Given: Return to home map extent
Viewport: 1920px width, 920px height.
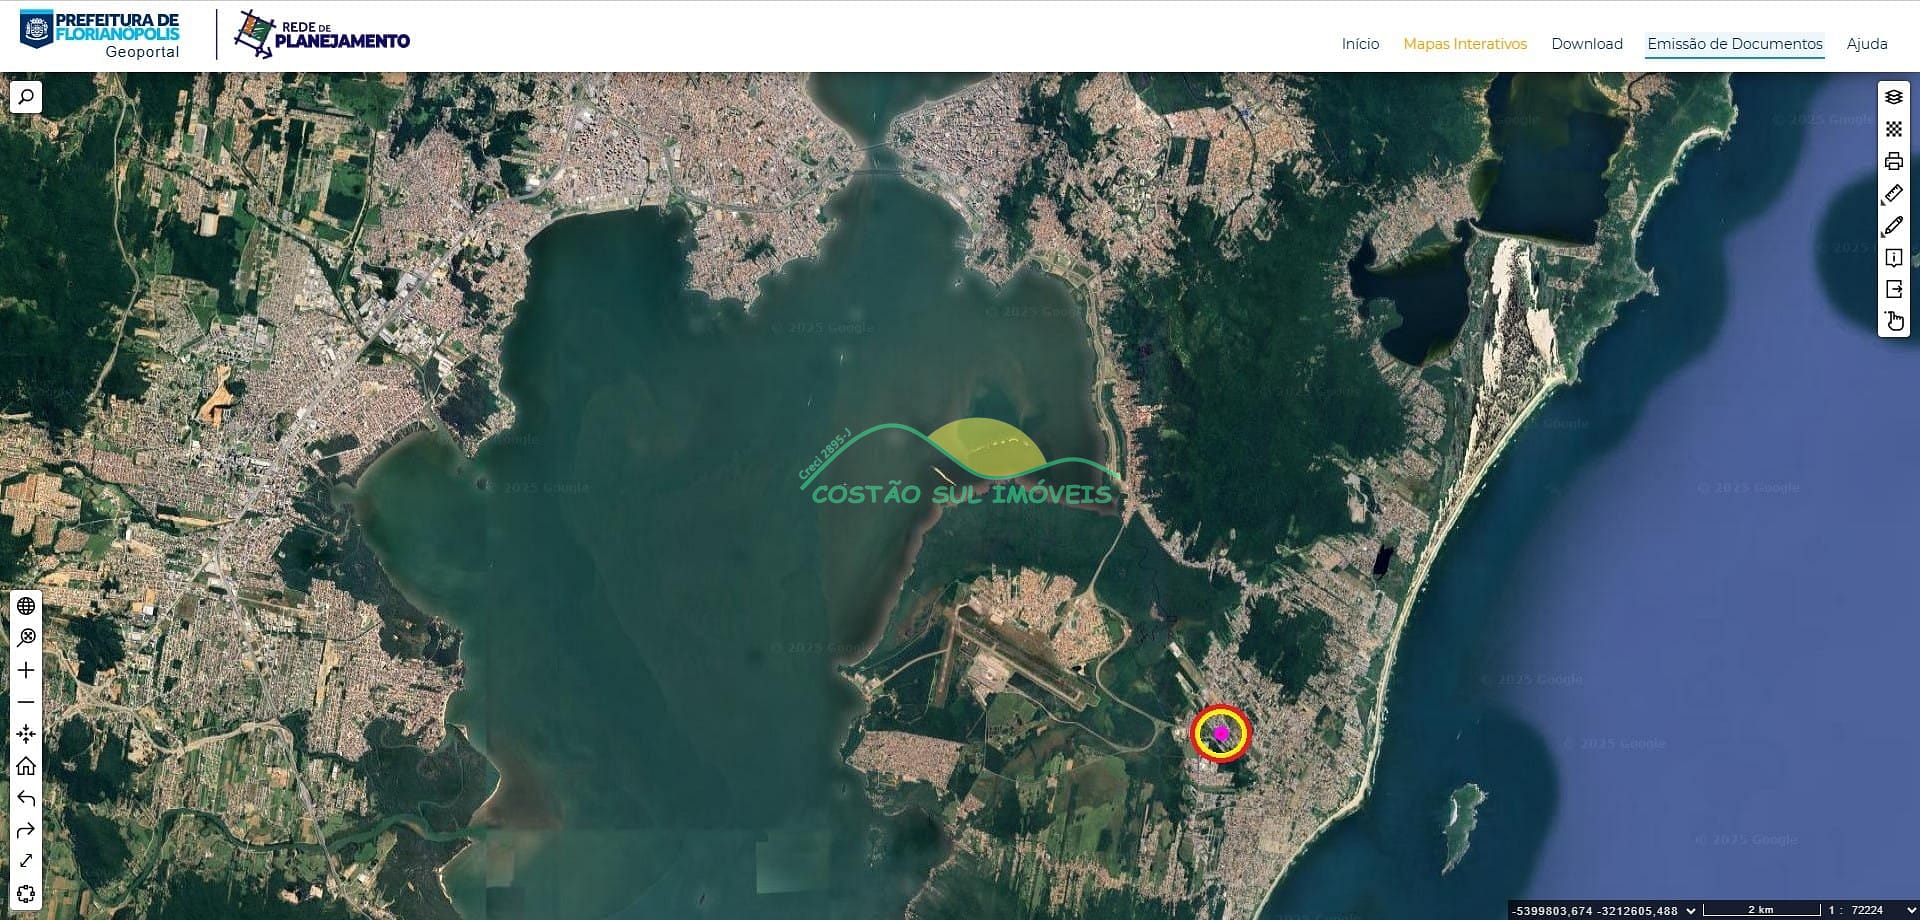Looking at the screenshot, I should pos(26,766).
